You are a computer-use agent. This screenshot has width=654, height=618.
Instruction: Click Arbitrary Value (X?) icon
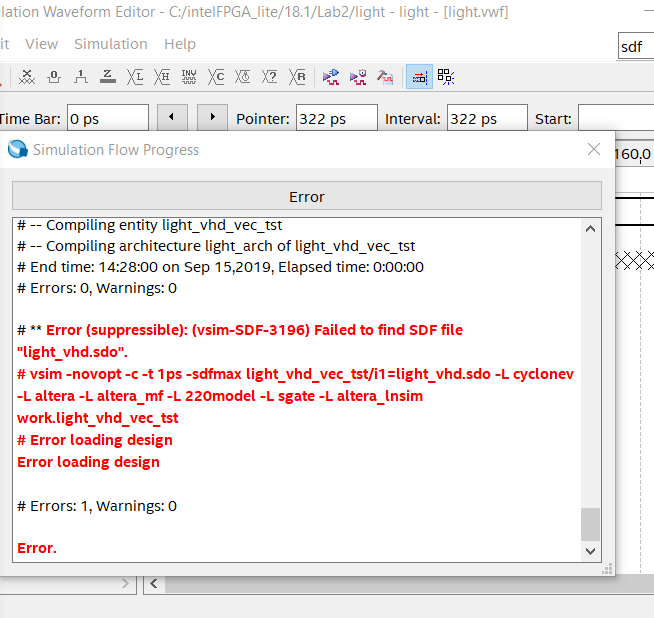[269, 77]
